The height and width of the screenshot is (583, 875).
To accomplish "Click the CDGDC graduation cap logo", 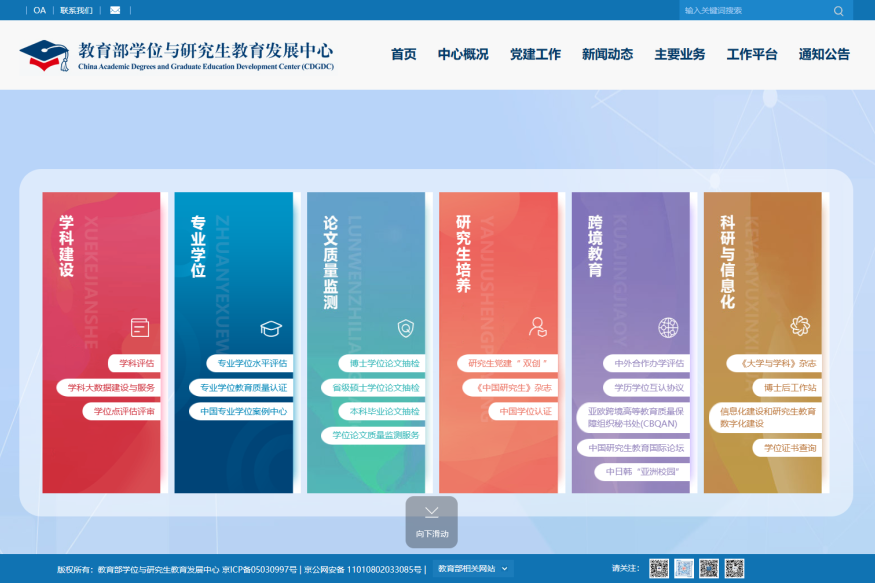I will click(x=44, y=55).
